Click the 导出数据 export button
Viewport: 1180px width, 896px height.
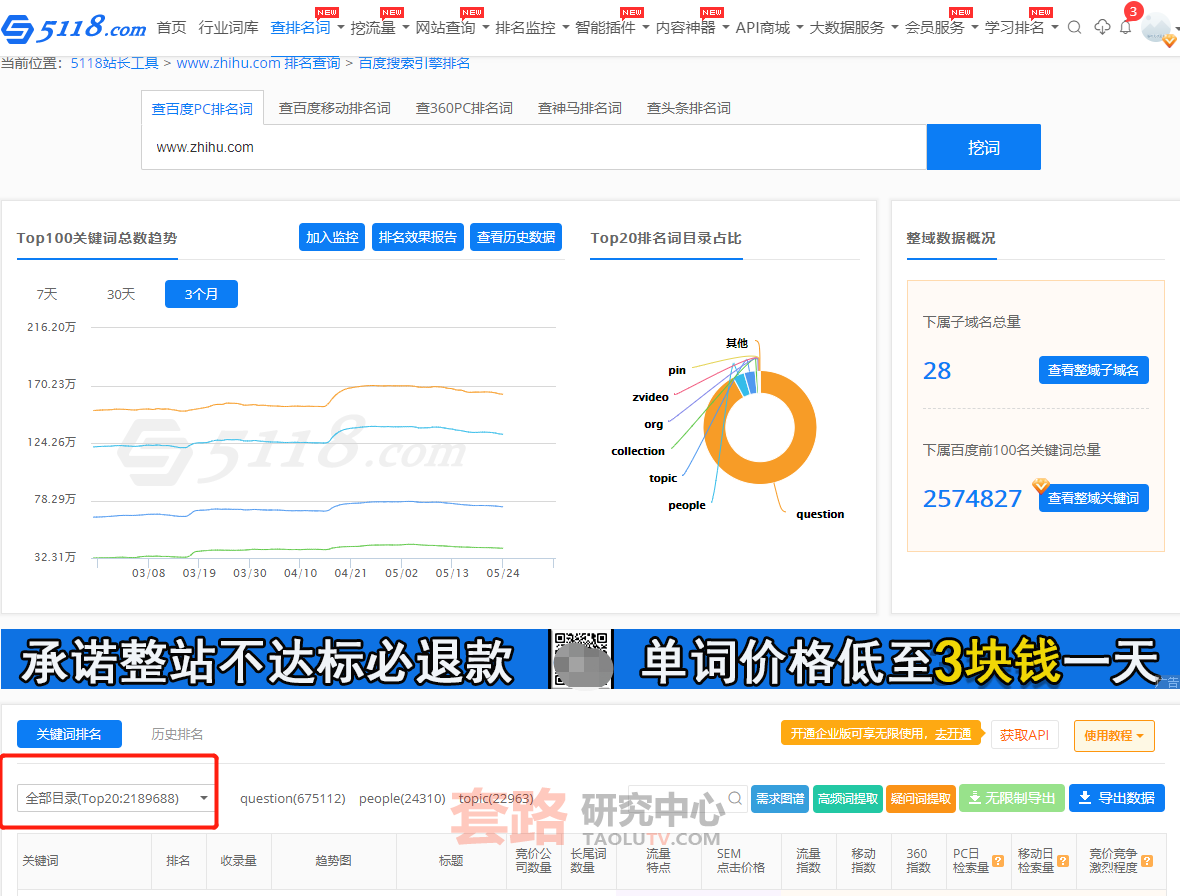(x=1116, y=798)
